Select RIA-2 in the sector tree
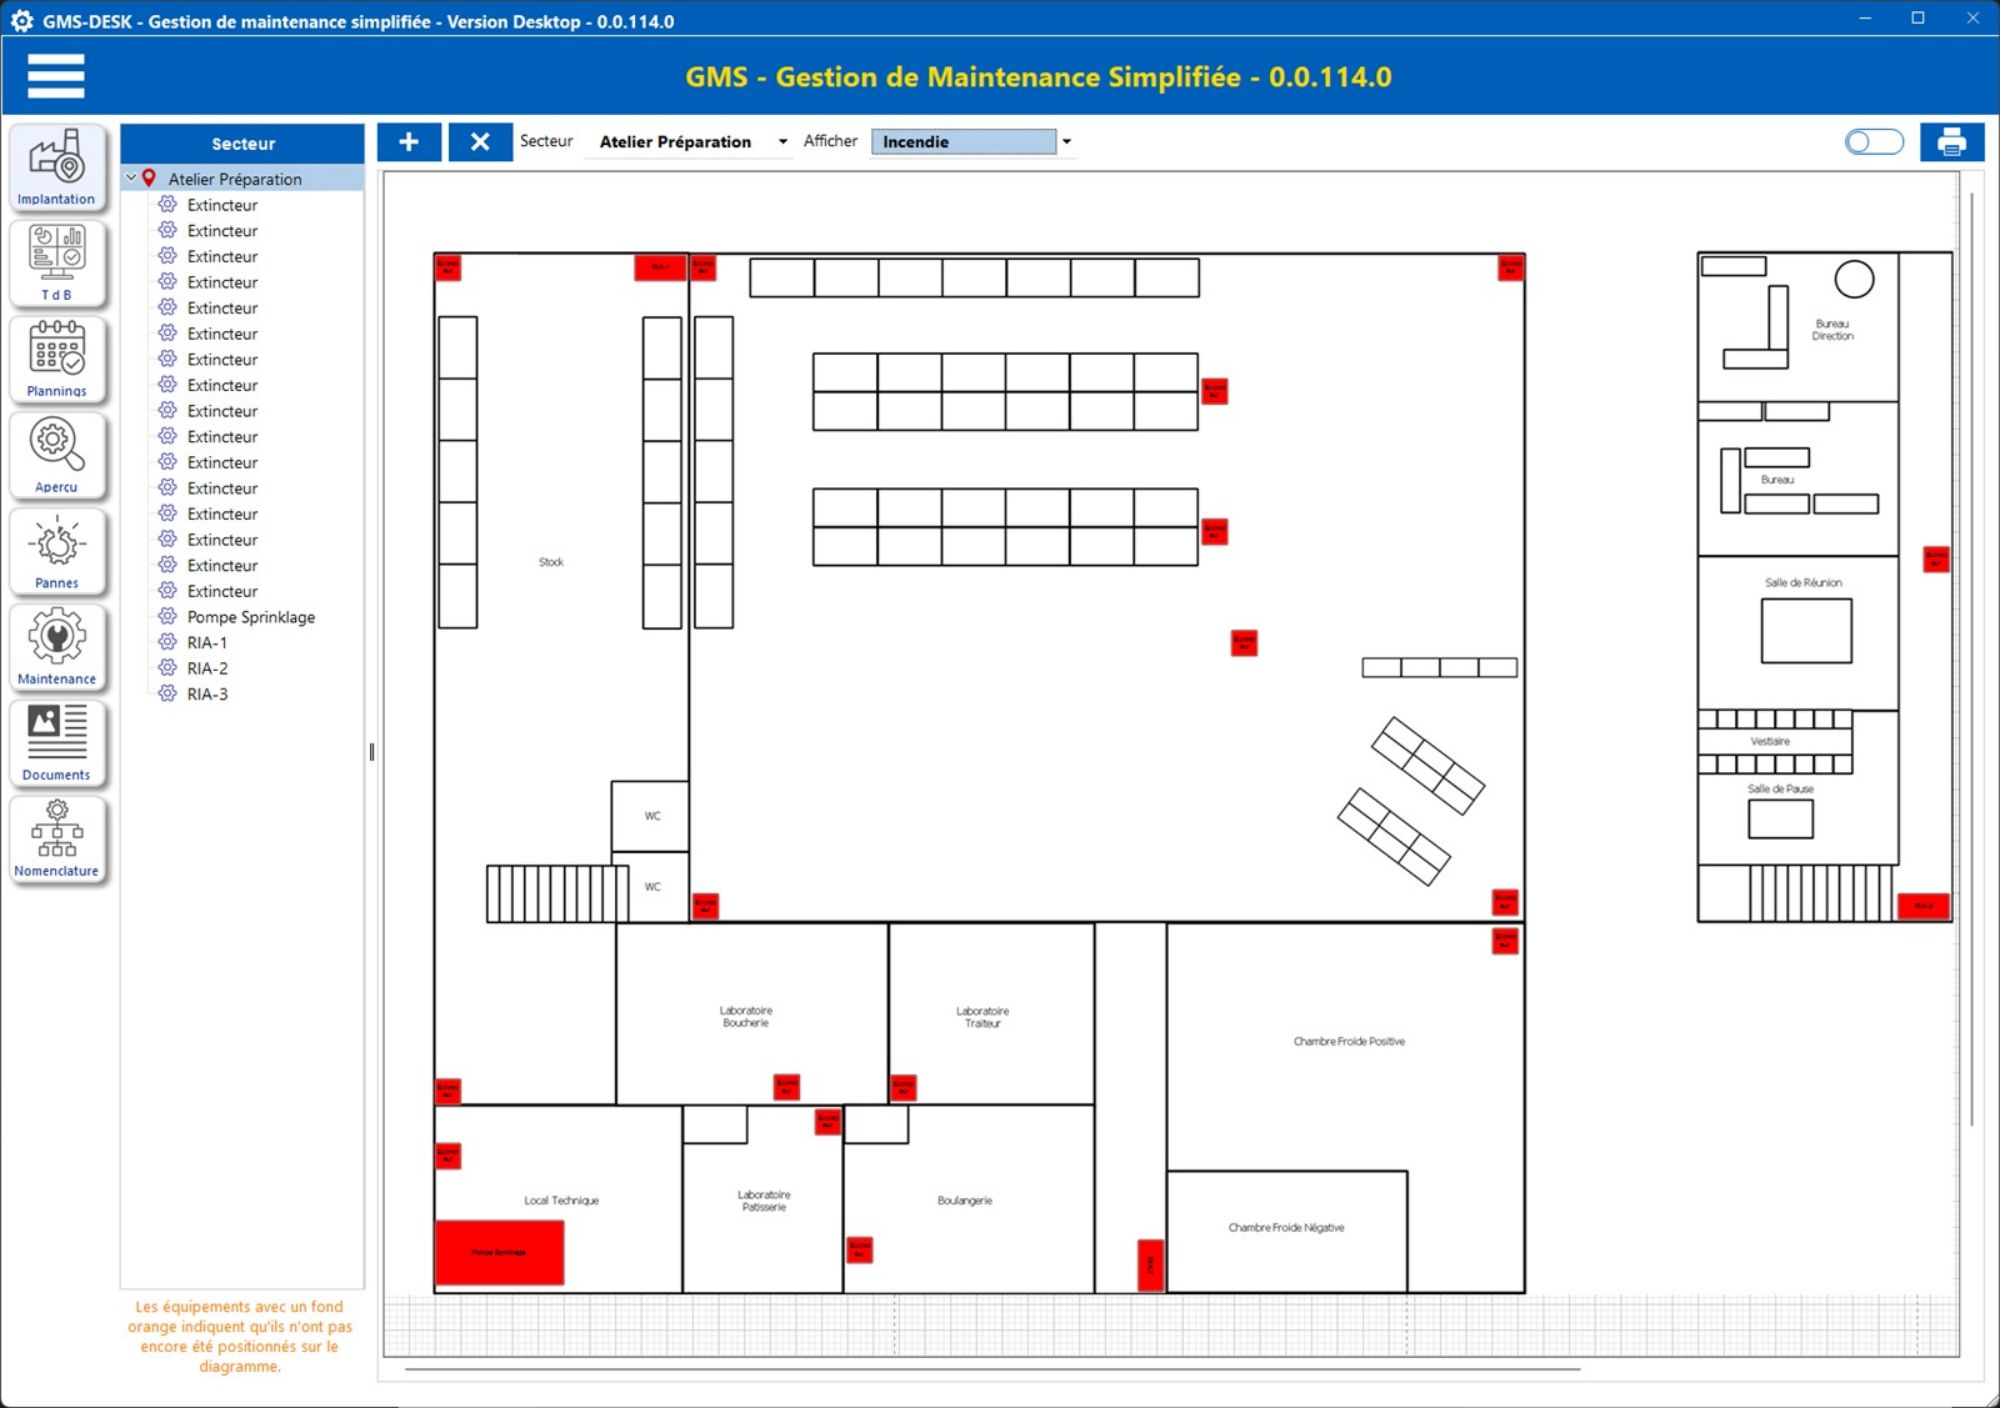The image size is (2000, 1408). 207,668
